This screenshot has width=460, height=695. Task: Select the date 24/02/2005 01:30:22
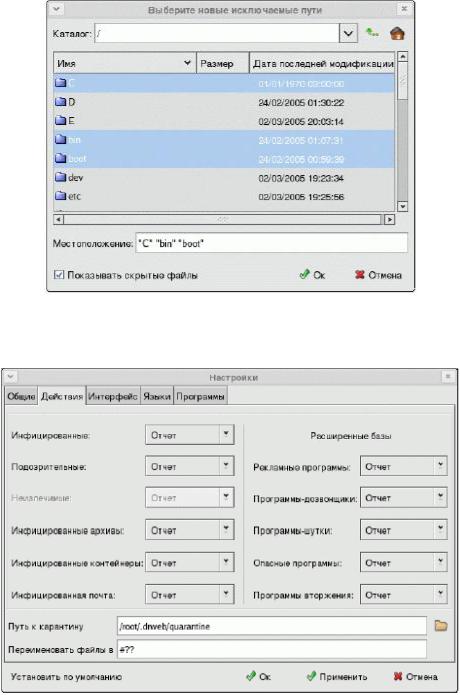pos(301,102)
